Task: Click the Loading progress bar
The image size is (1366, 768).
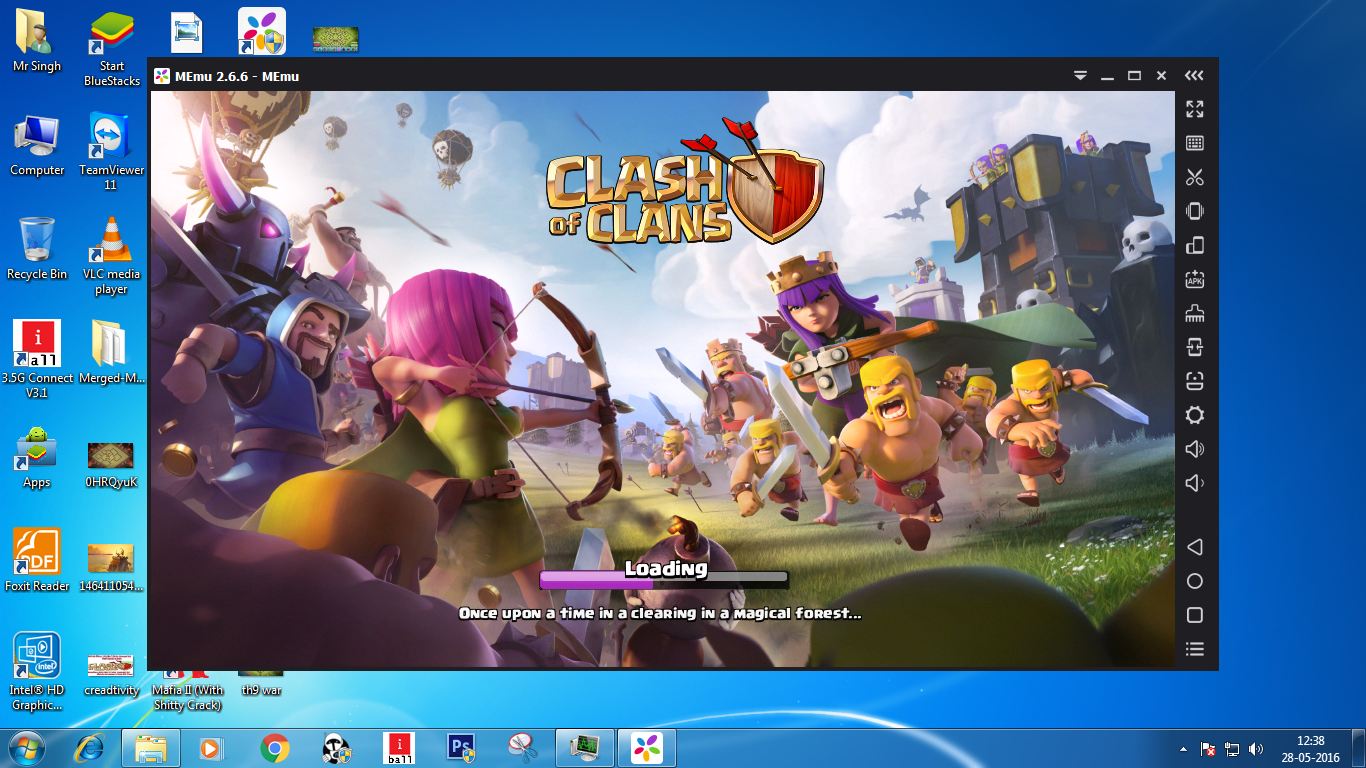Action: click(663, 579)
